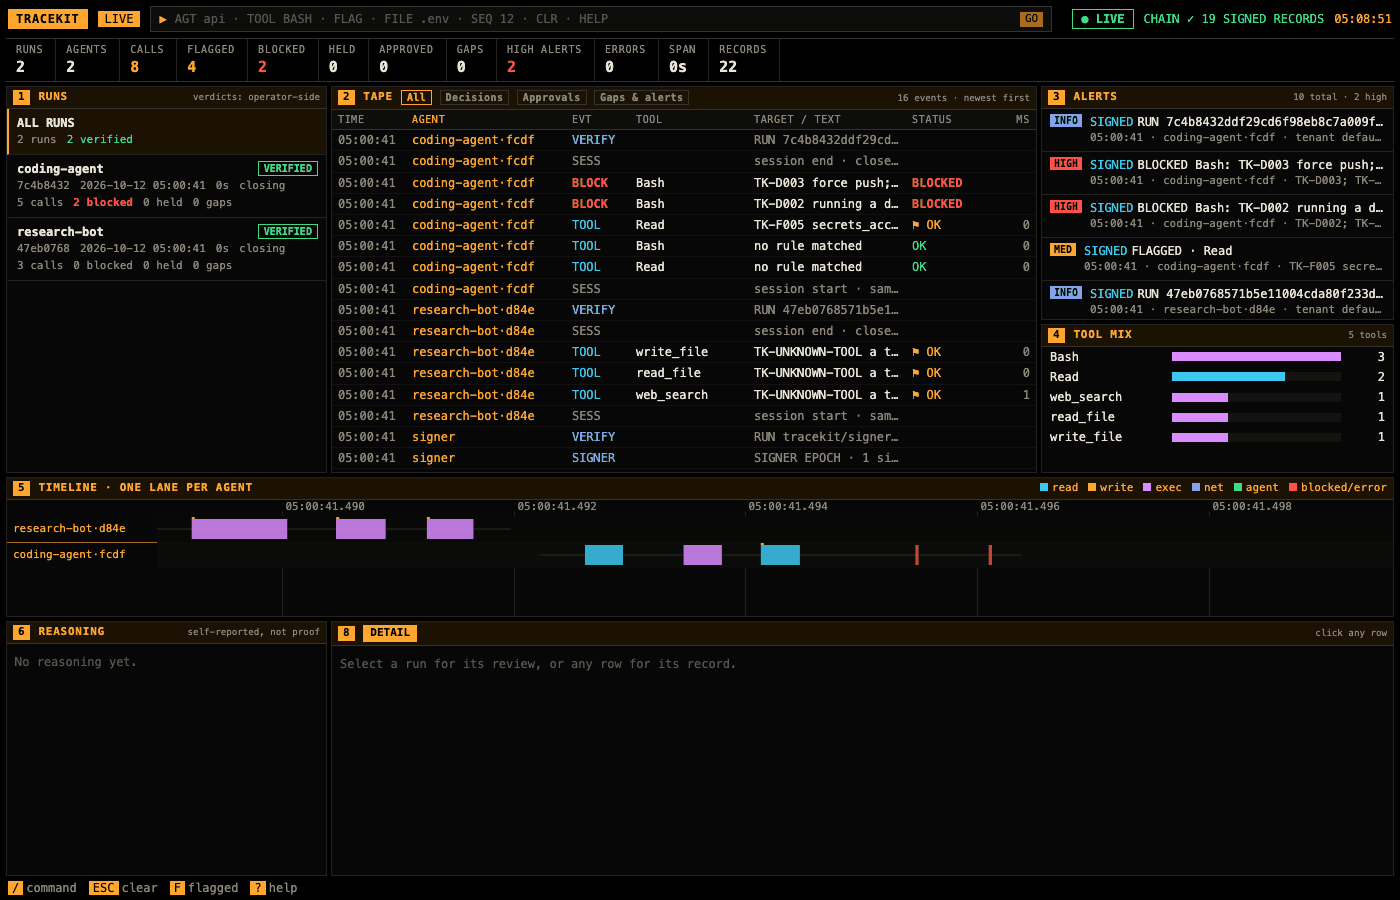Click the panel 5 TIMELINE number badge
This screenshot has width=1400, height=900.
click(21, 488)
